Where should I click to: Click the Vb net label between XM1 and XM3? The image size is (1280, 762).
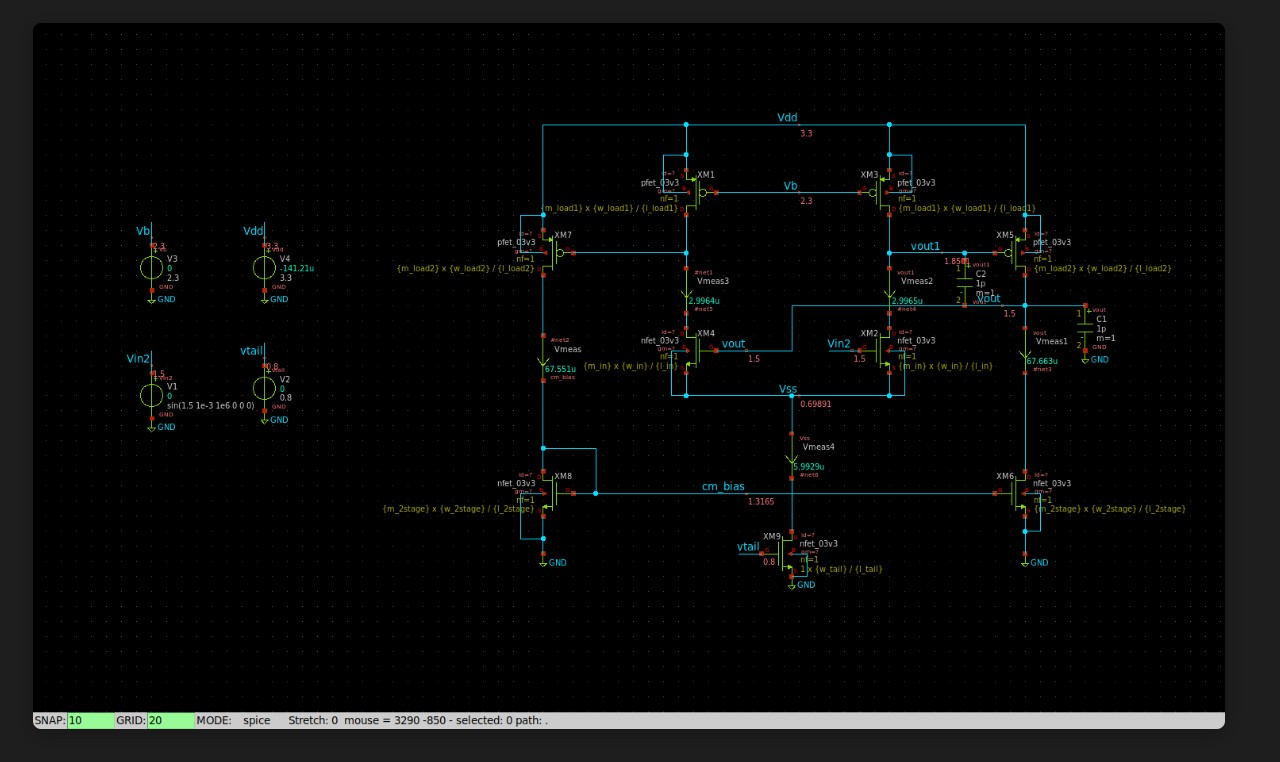click(790, 186)
